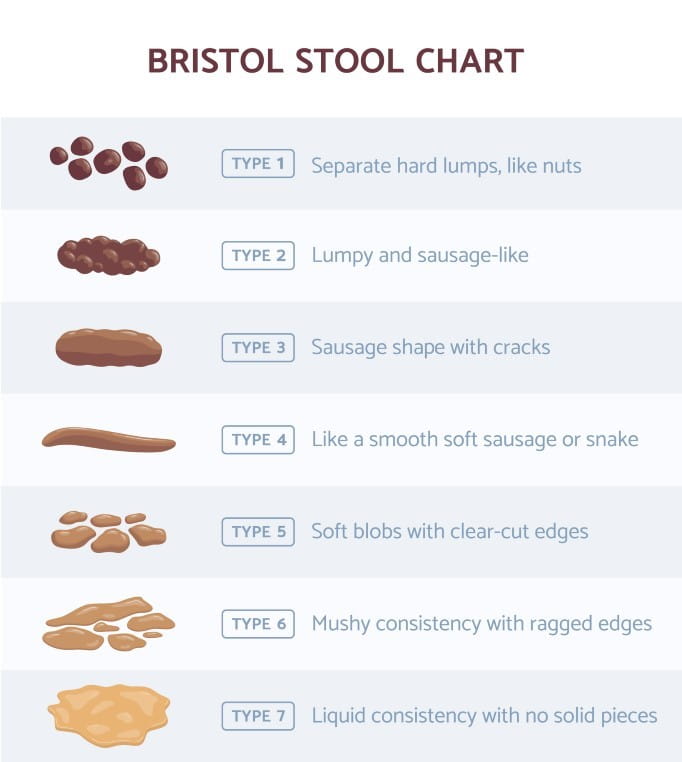The height and width of the screenshot is (762, 682).
Task: Select the TYPE 4 label badge
Action: (258, 440)
